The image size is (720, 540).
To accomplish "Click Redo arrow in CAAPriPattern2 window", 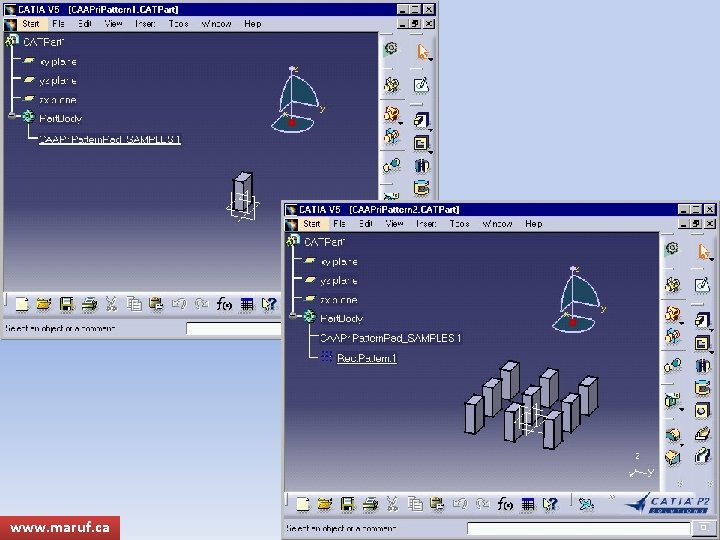I will tap(482, 504).
